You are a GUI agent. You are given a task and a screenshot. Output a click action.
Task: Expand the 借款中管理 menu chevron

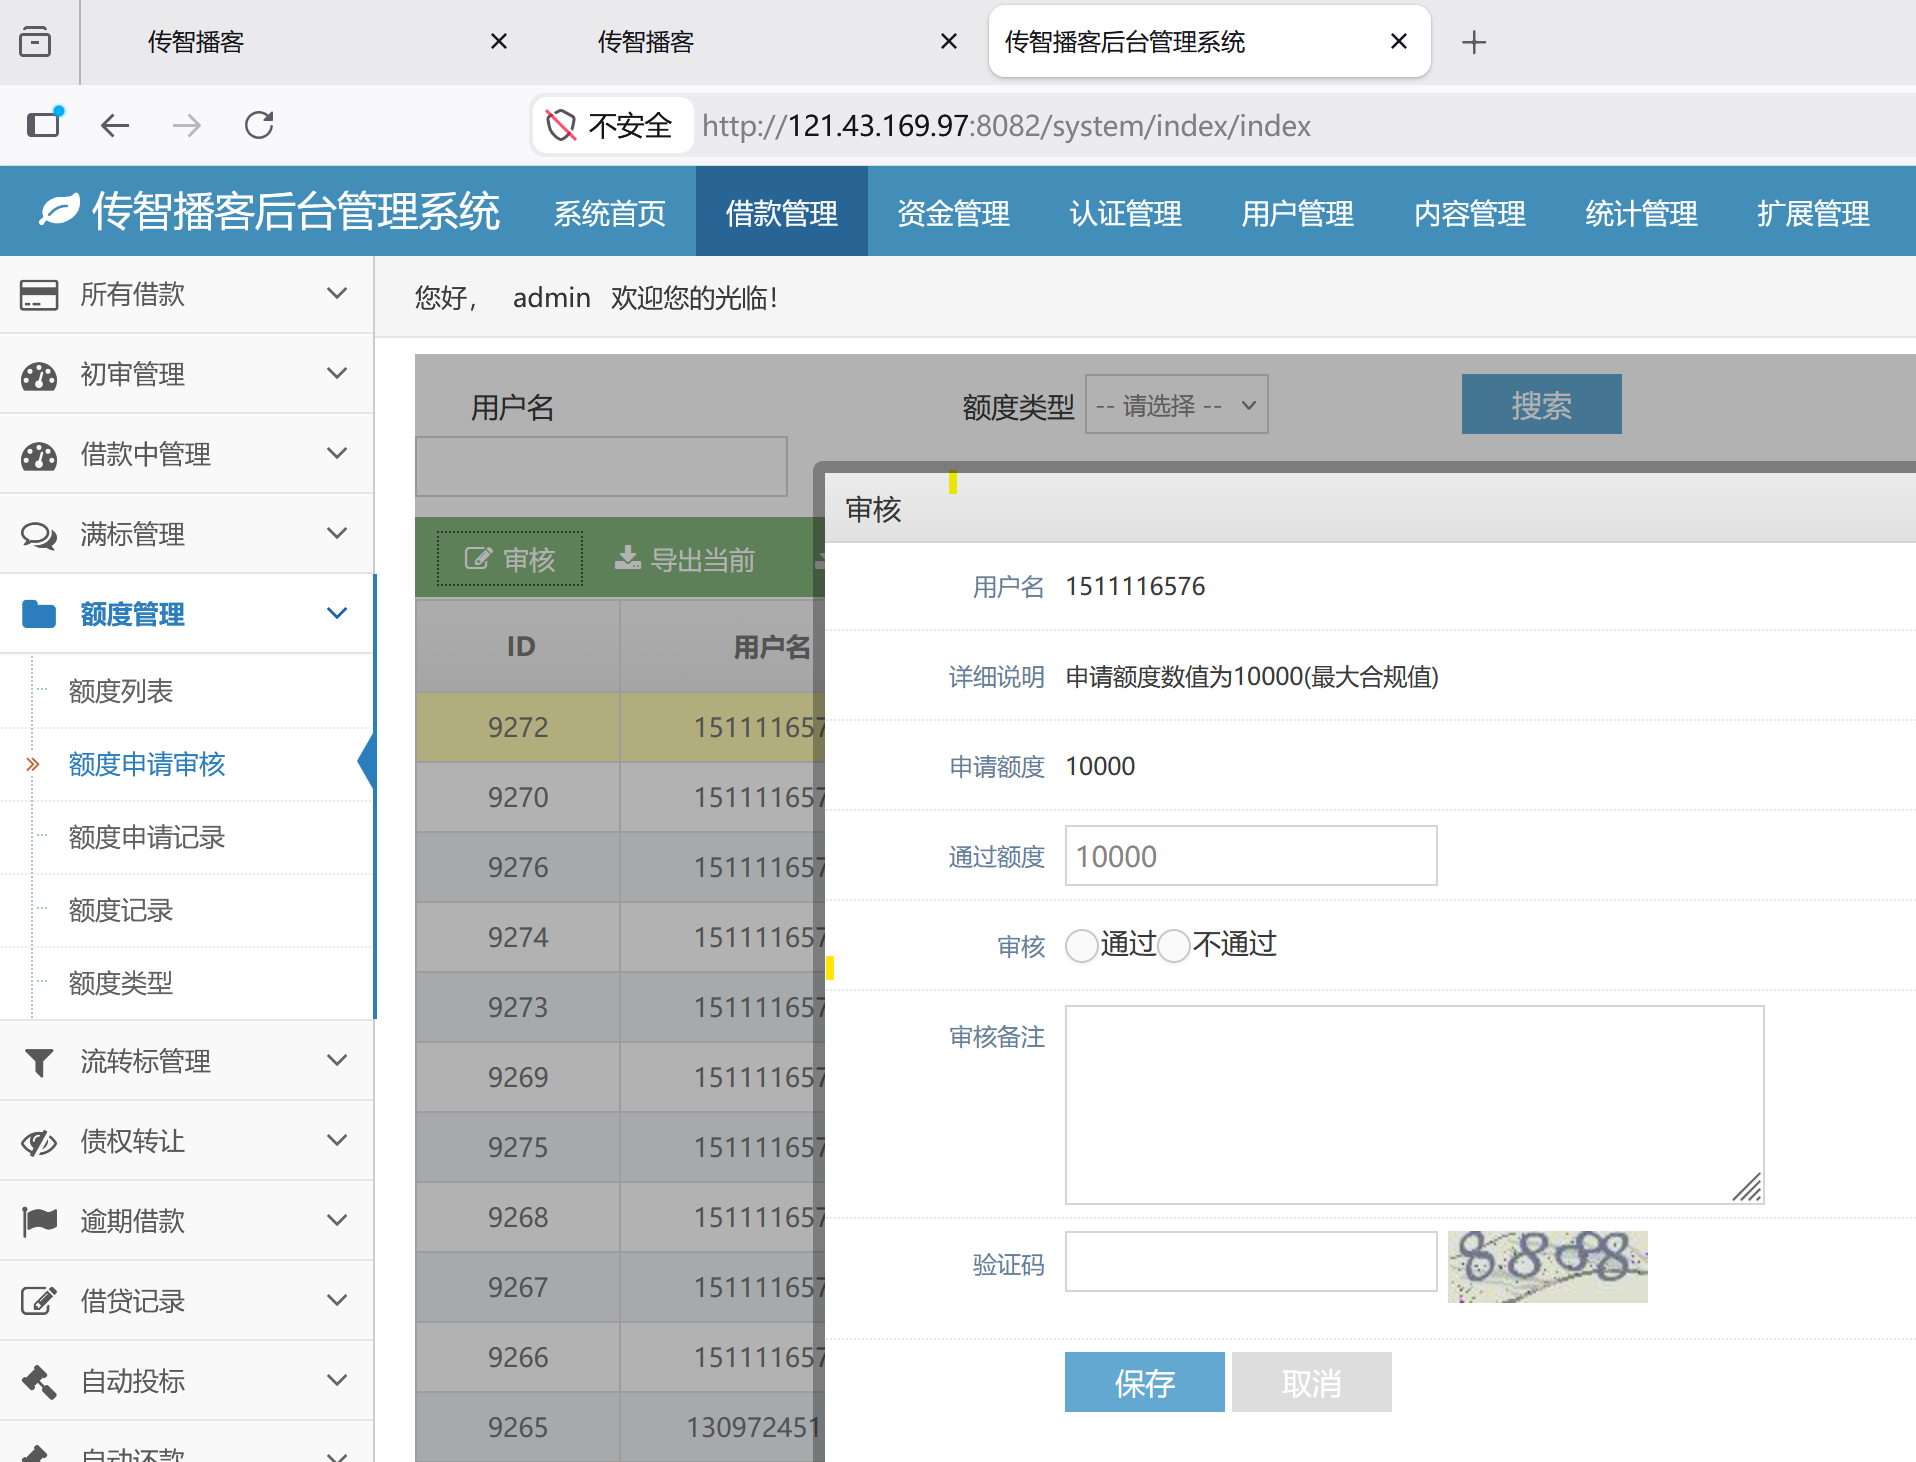click(x=337, y=453)
